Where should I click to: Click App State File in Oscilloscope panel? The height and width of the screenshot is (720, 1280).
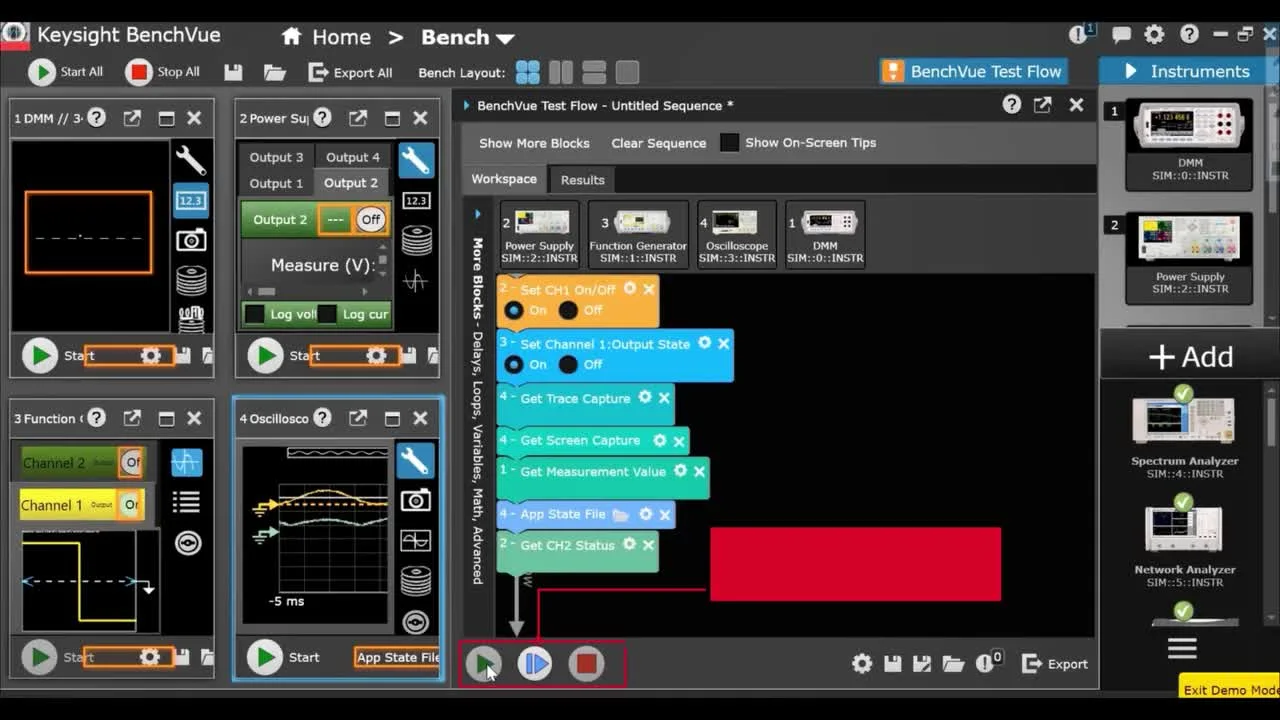pos(398,657)
